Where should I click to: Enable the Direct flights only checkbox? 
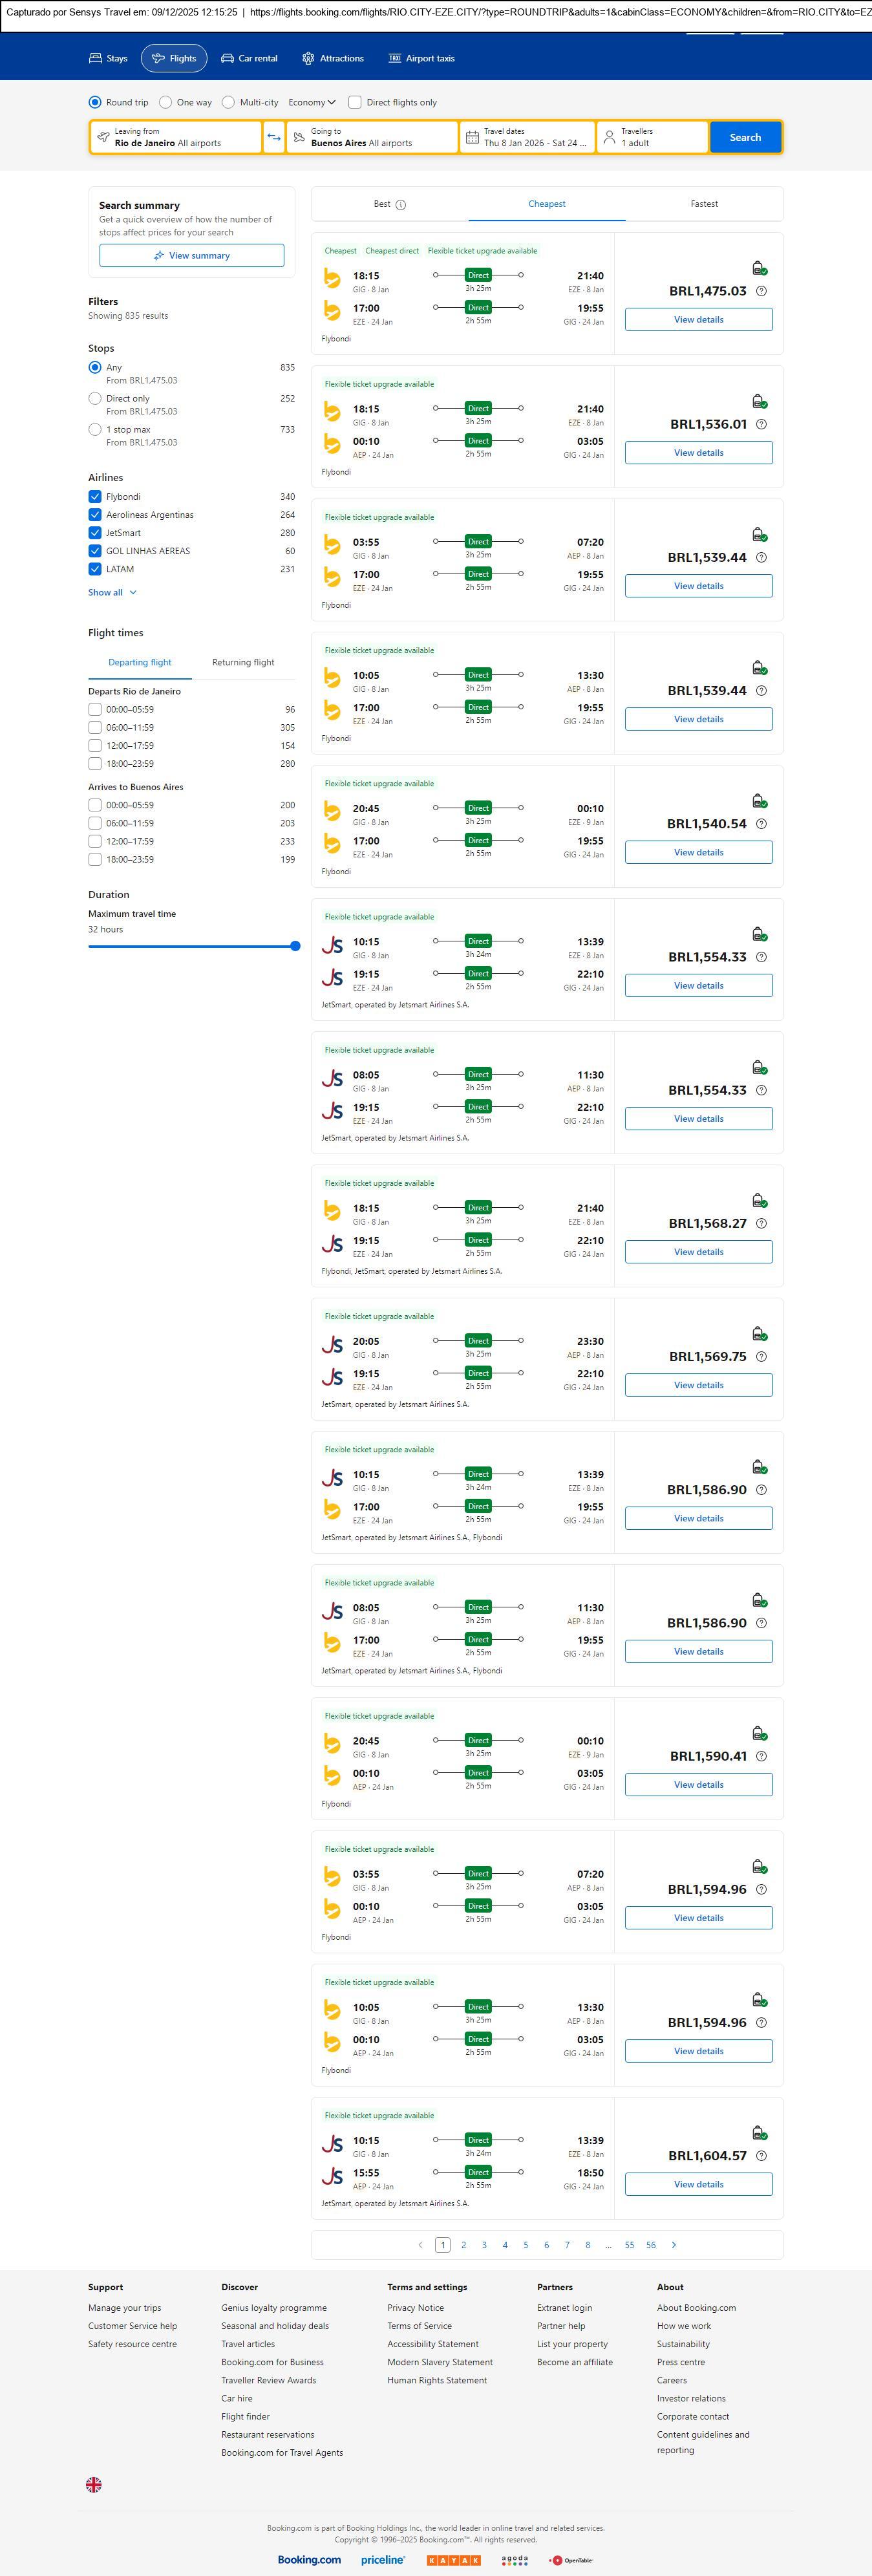tap(355, 102)
